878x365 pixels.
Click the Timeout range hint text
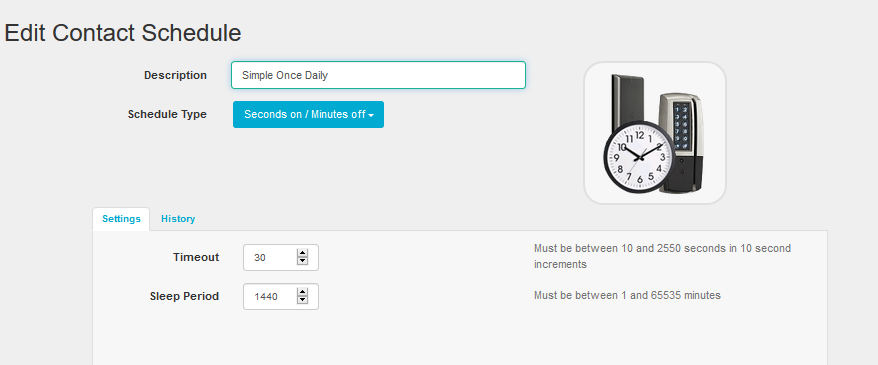[662, 256]
